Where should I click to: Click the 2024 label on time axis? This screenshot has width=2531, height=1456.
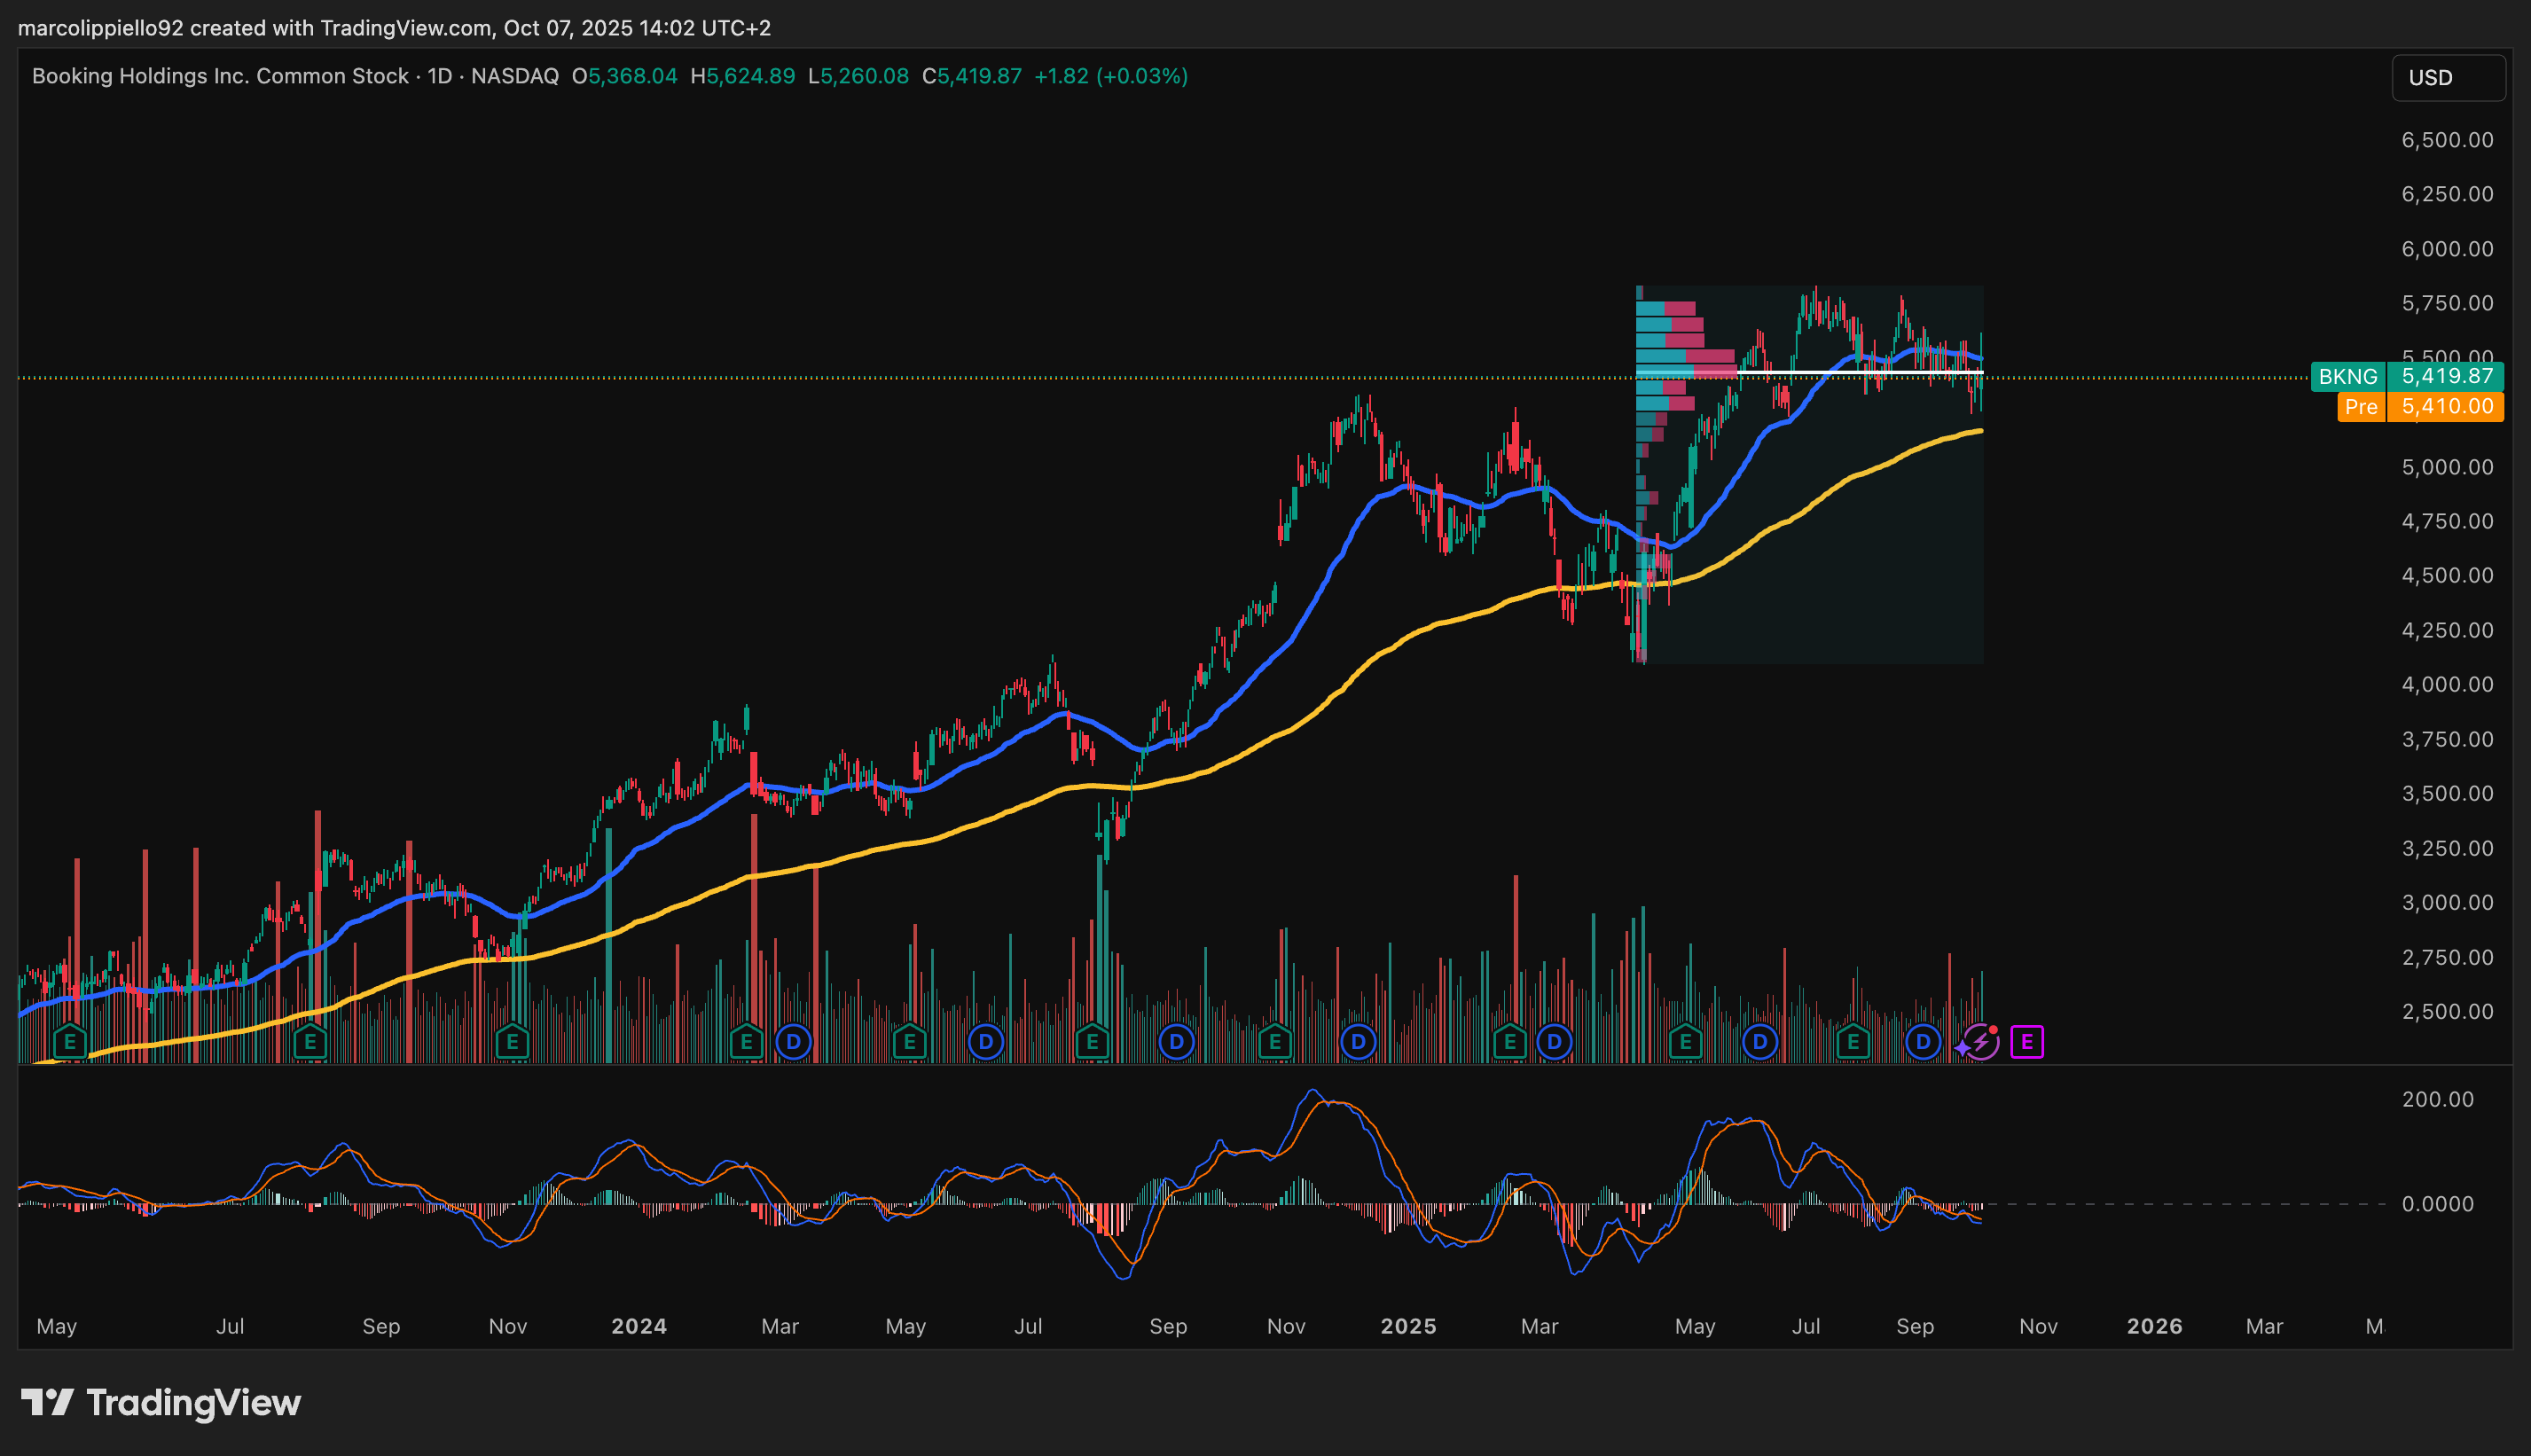[639, 1326]
